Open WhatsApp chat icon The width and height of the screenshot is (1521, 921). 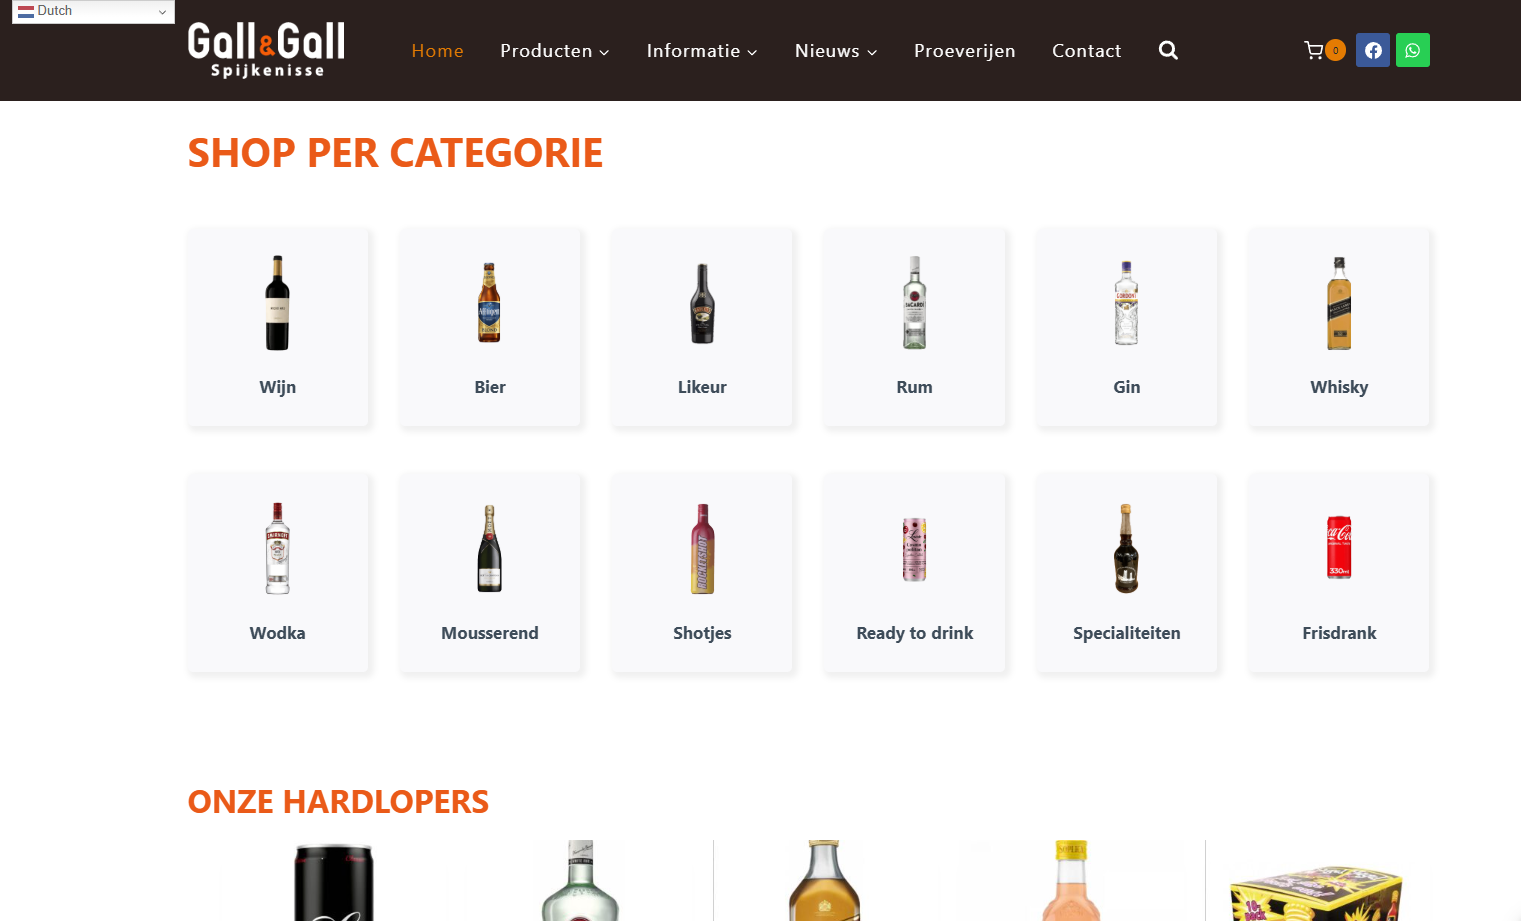pyautogui.click(x=1413, y=50)
